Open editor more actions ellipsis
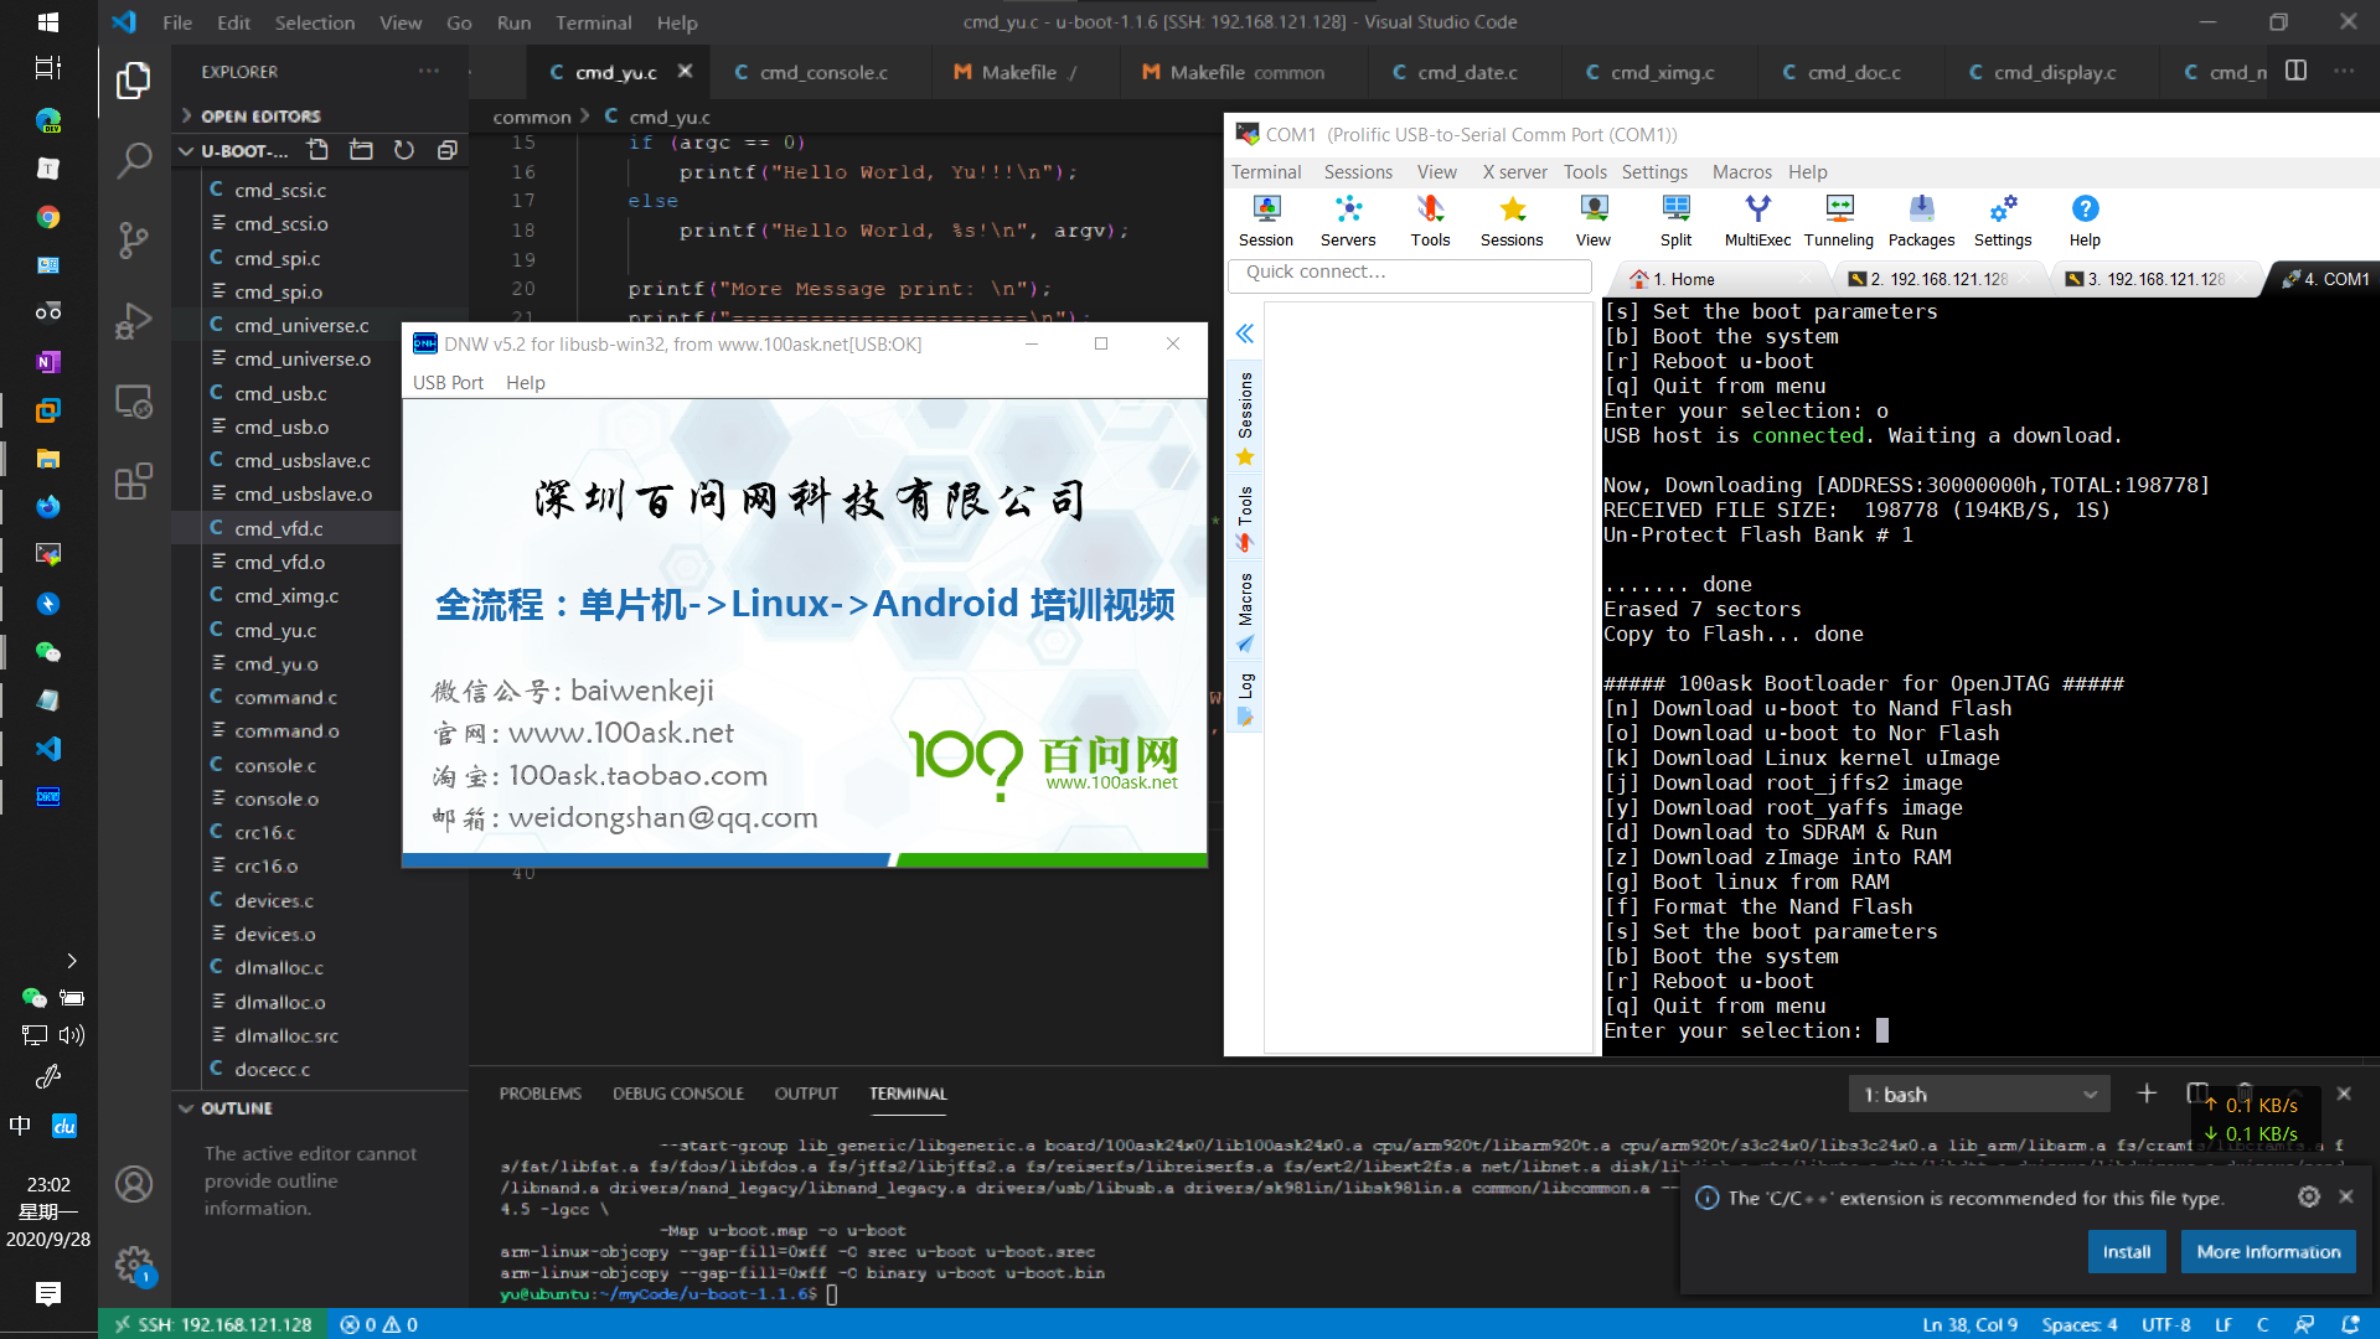The image size is (2380, 1339). pyautogui.click(x=2344, y=71)
